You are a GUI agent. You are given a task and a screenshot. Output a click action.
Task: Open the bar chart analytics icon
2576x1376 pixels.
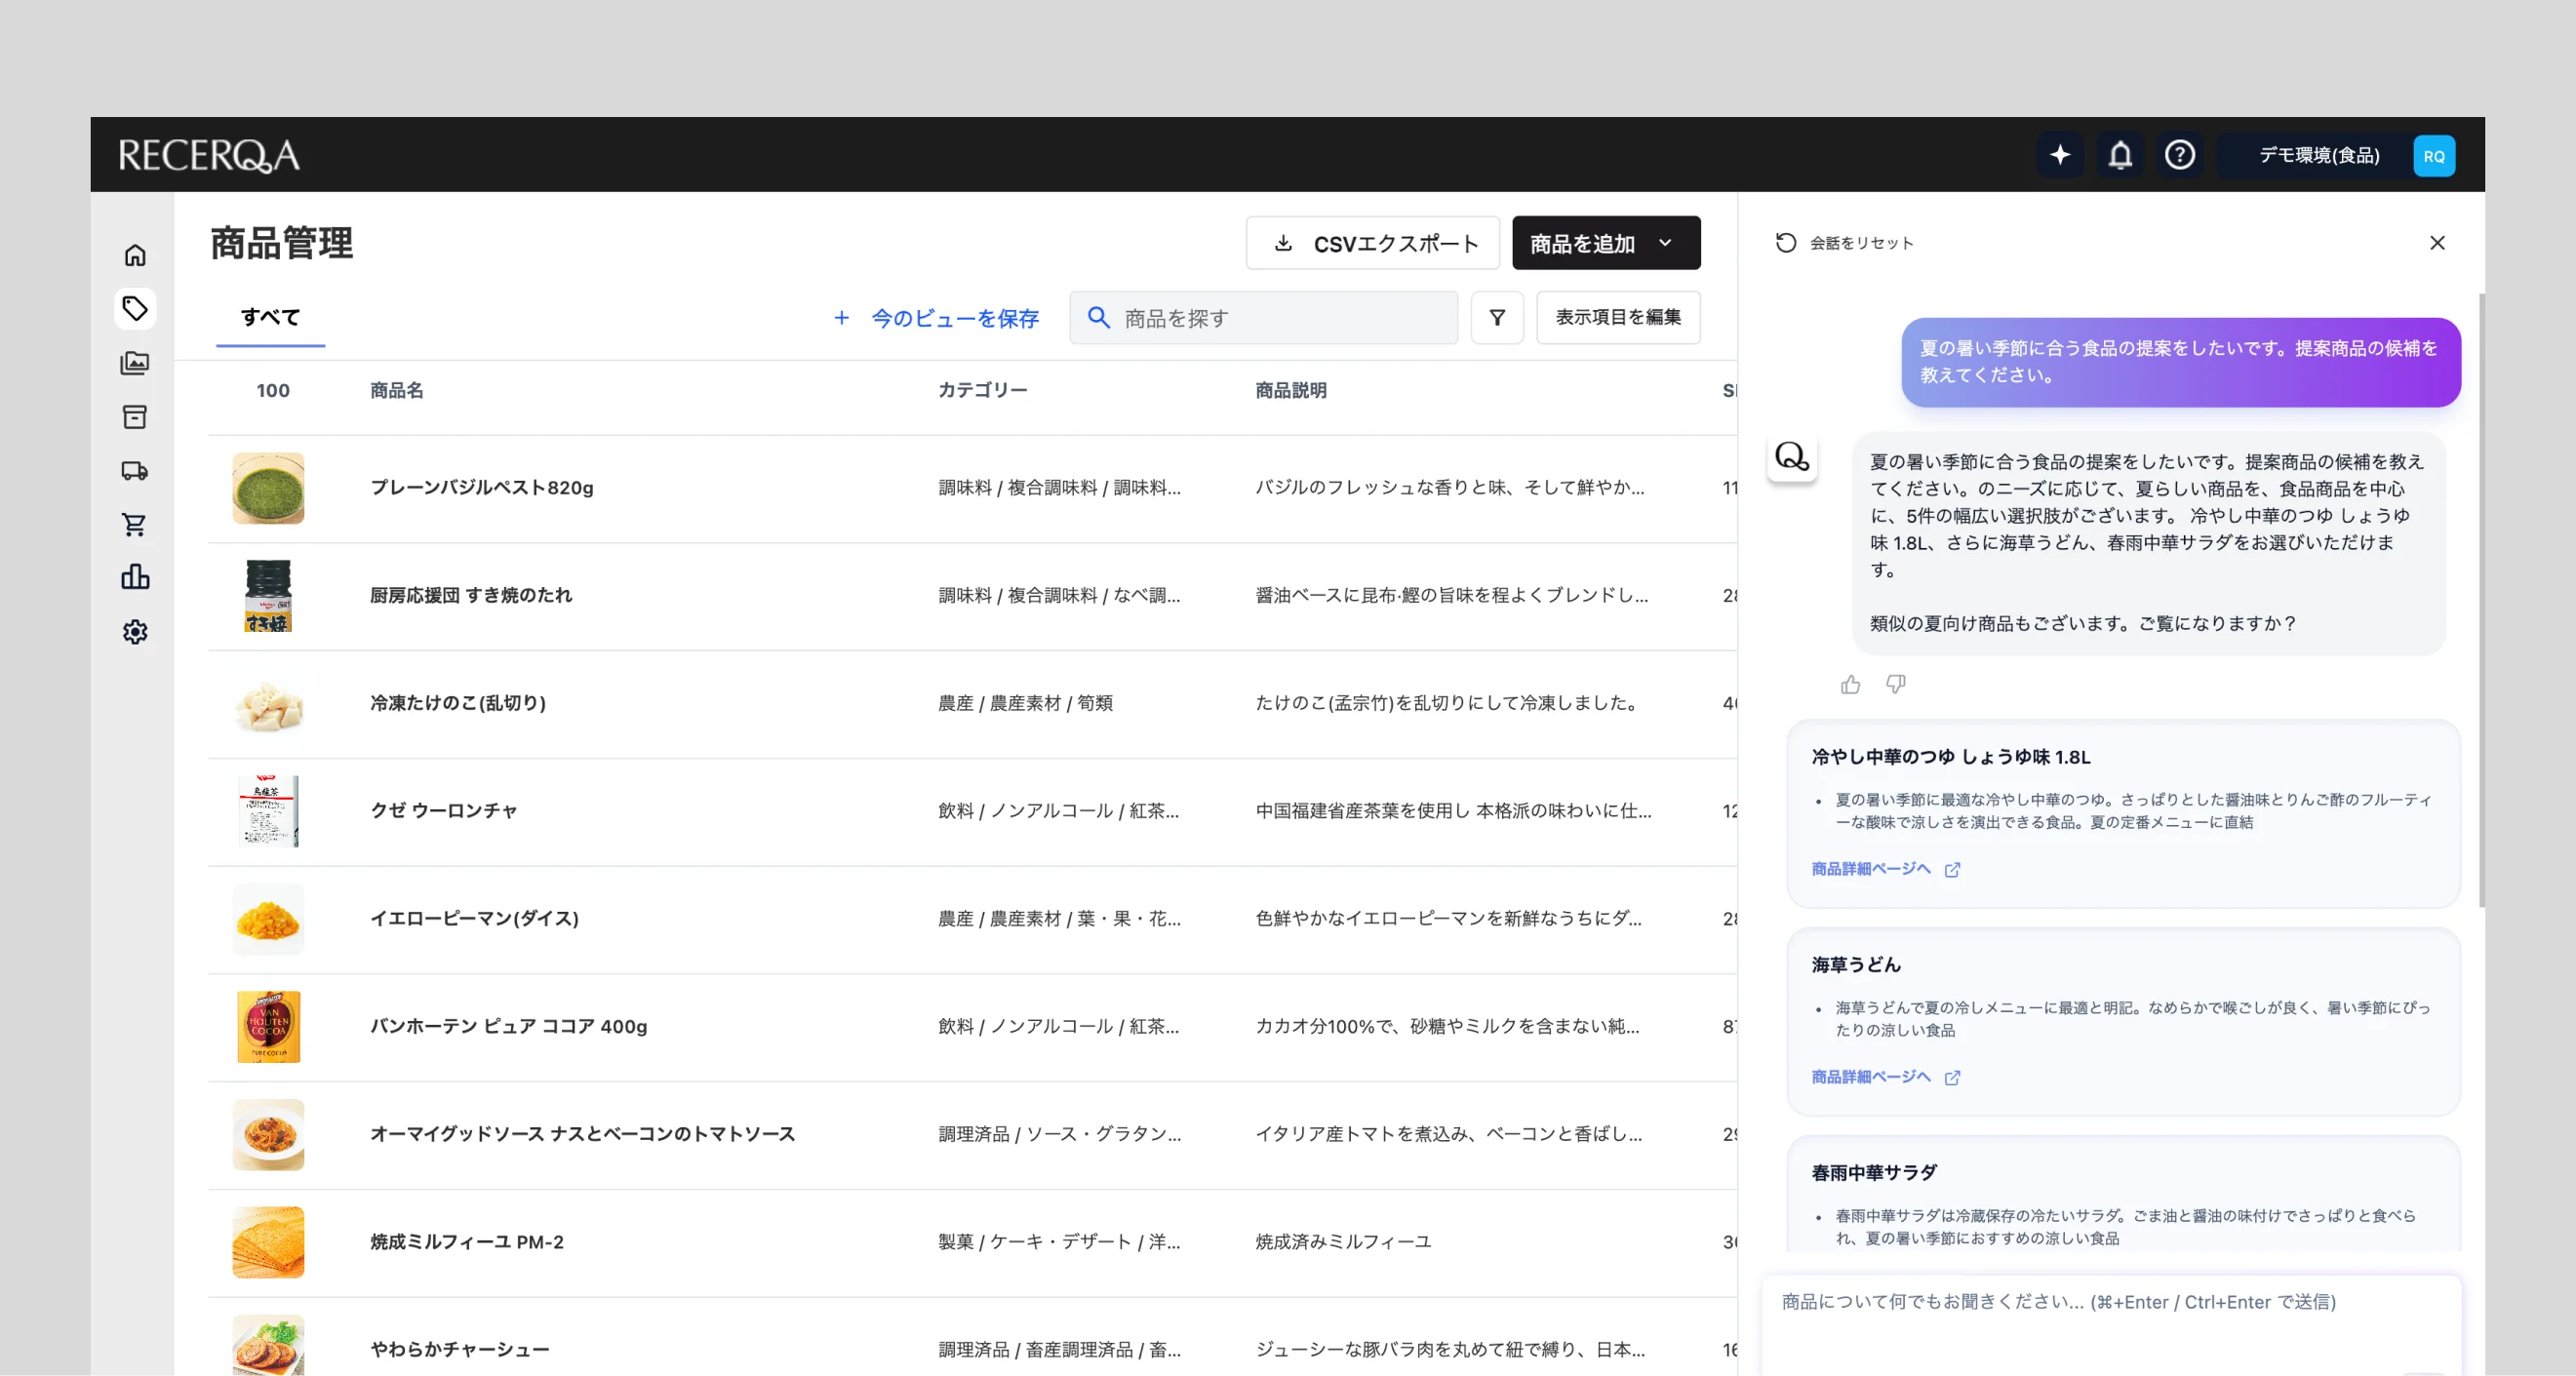pyautogui.click(x=135, y=577)
